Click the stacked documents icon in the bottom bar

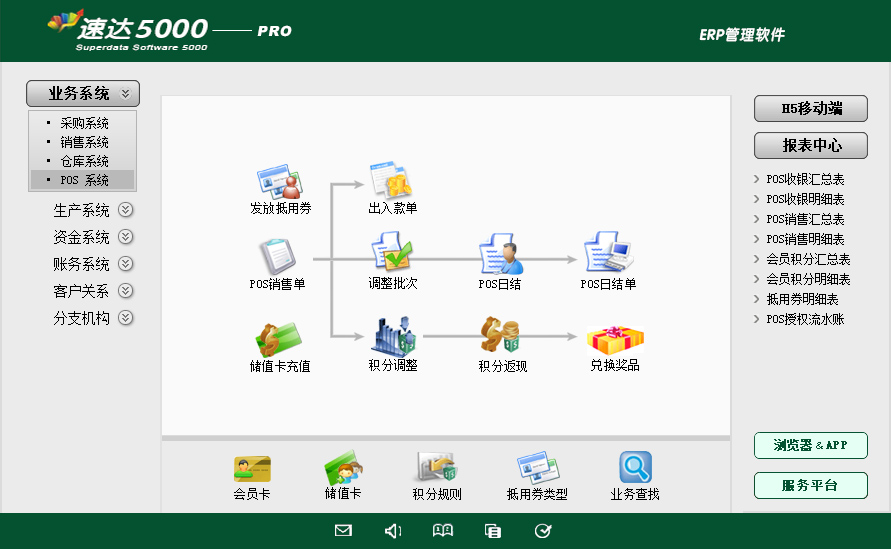point(493,531)
